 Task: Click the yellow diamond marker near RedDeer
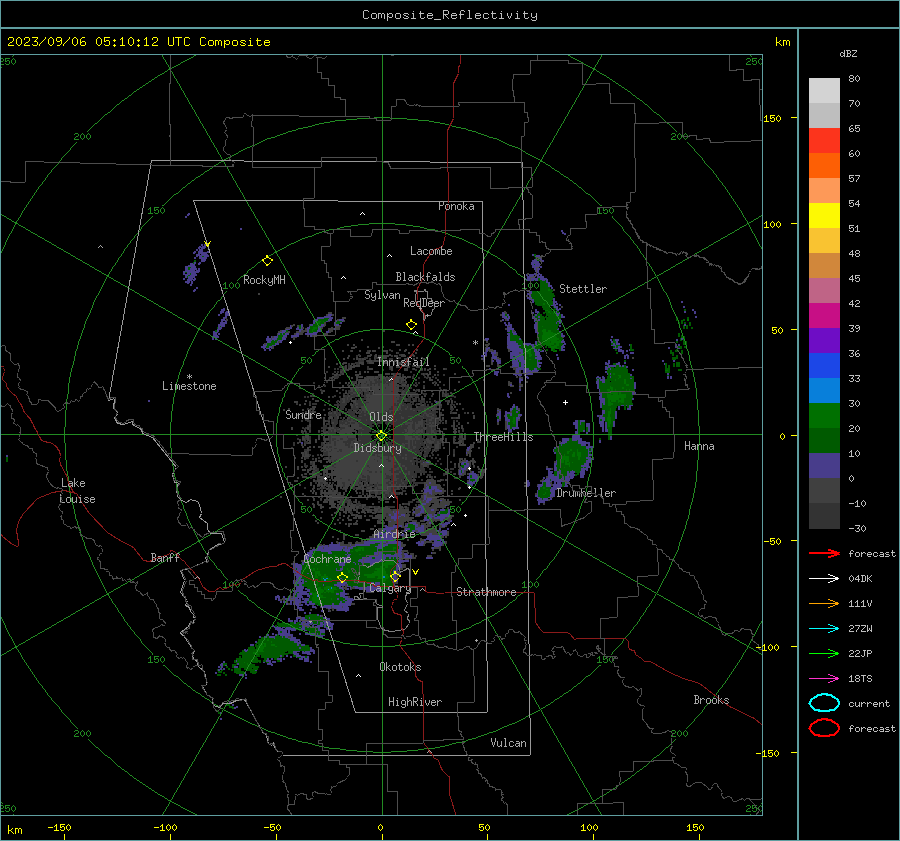point(411,325)
